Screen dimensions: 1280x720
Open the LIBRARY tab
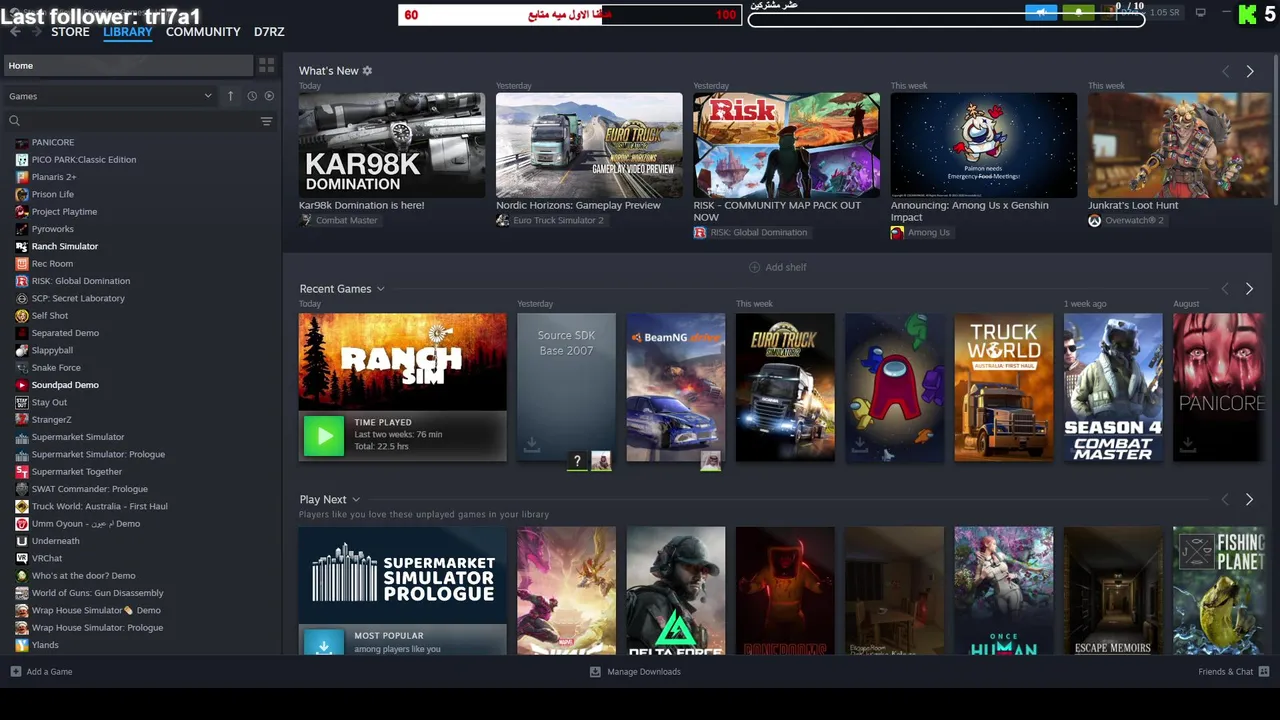[x=128, y=32]
